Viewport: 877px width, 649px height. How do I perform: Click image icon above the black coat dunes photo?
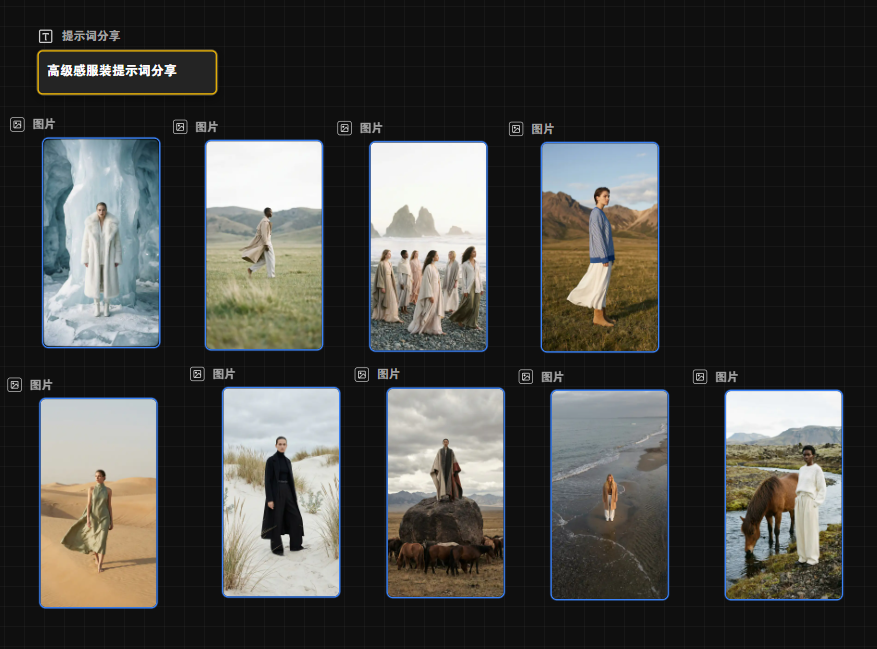(x=197, y=374)
